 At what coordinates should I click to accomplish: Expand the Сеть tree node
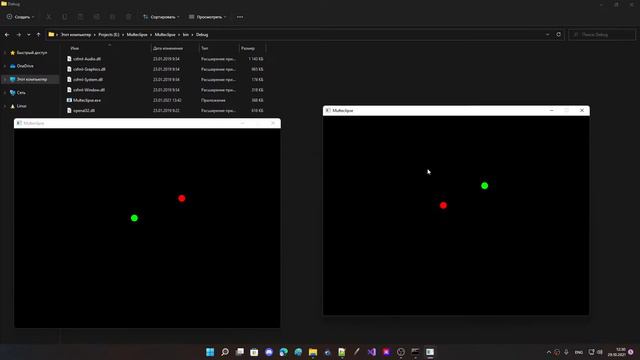pyautogui.click(x=5, y=93)
